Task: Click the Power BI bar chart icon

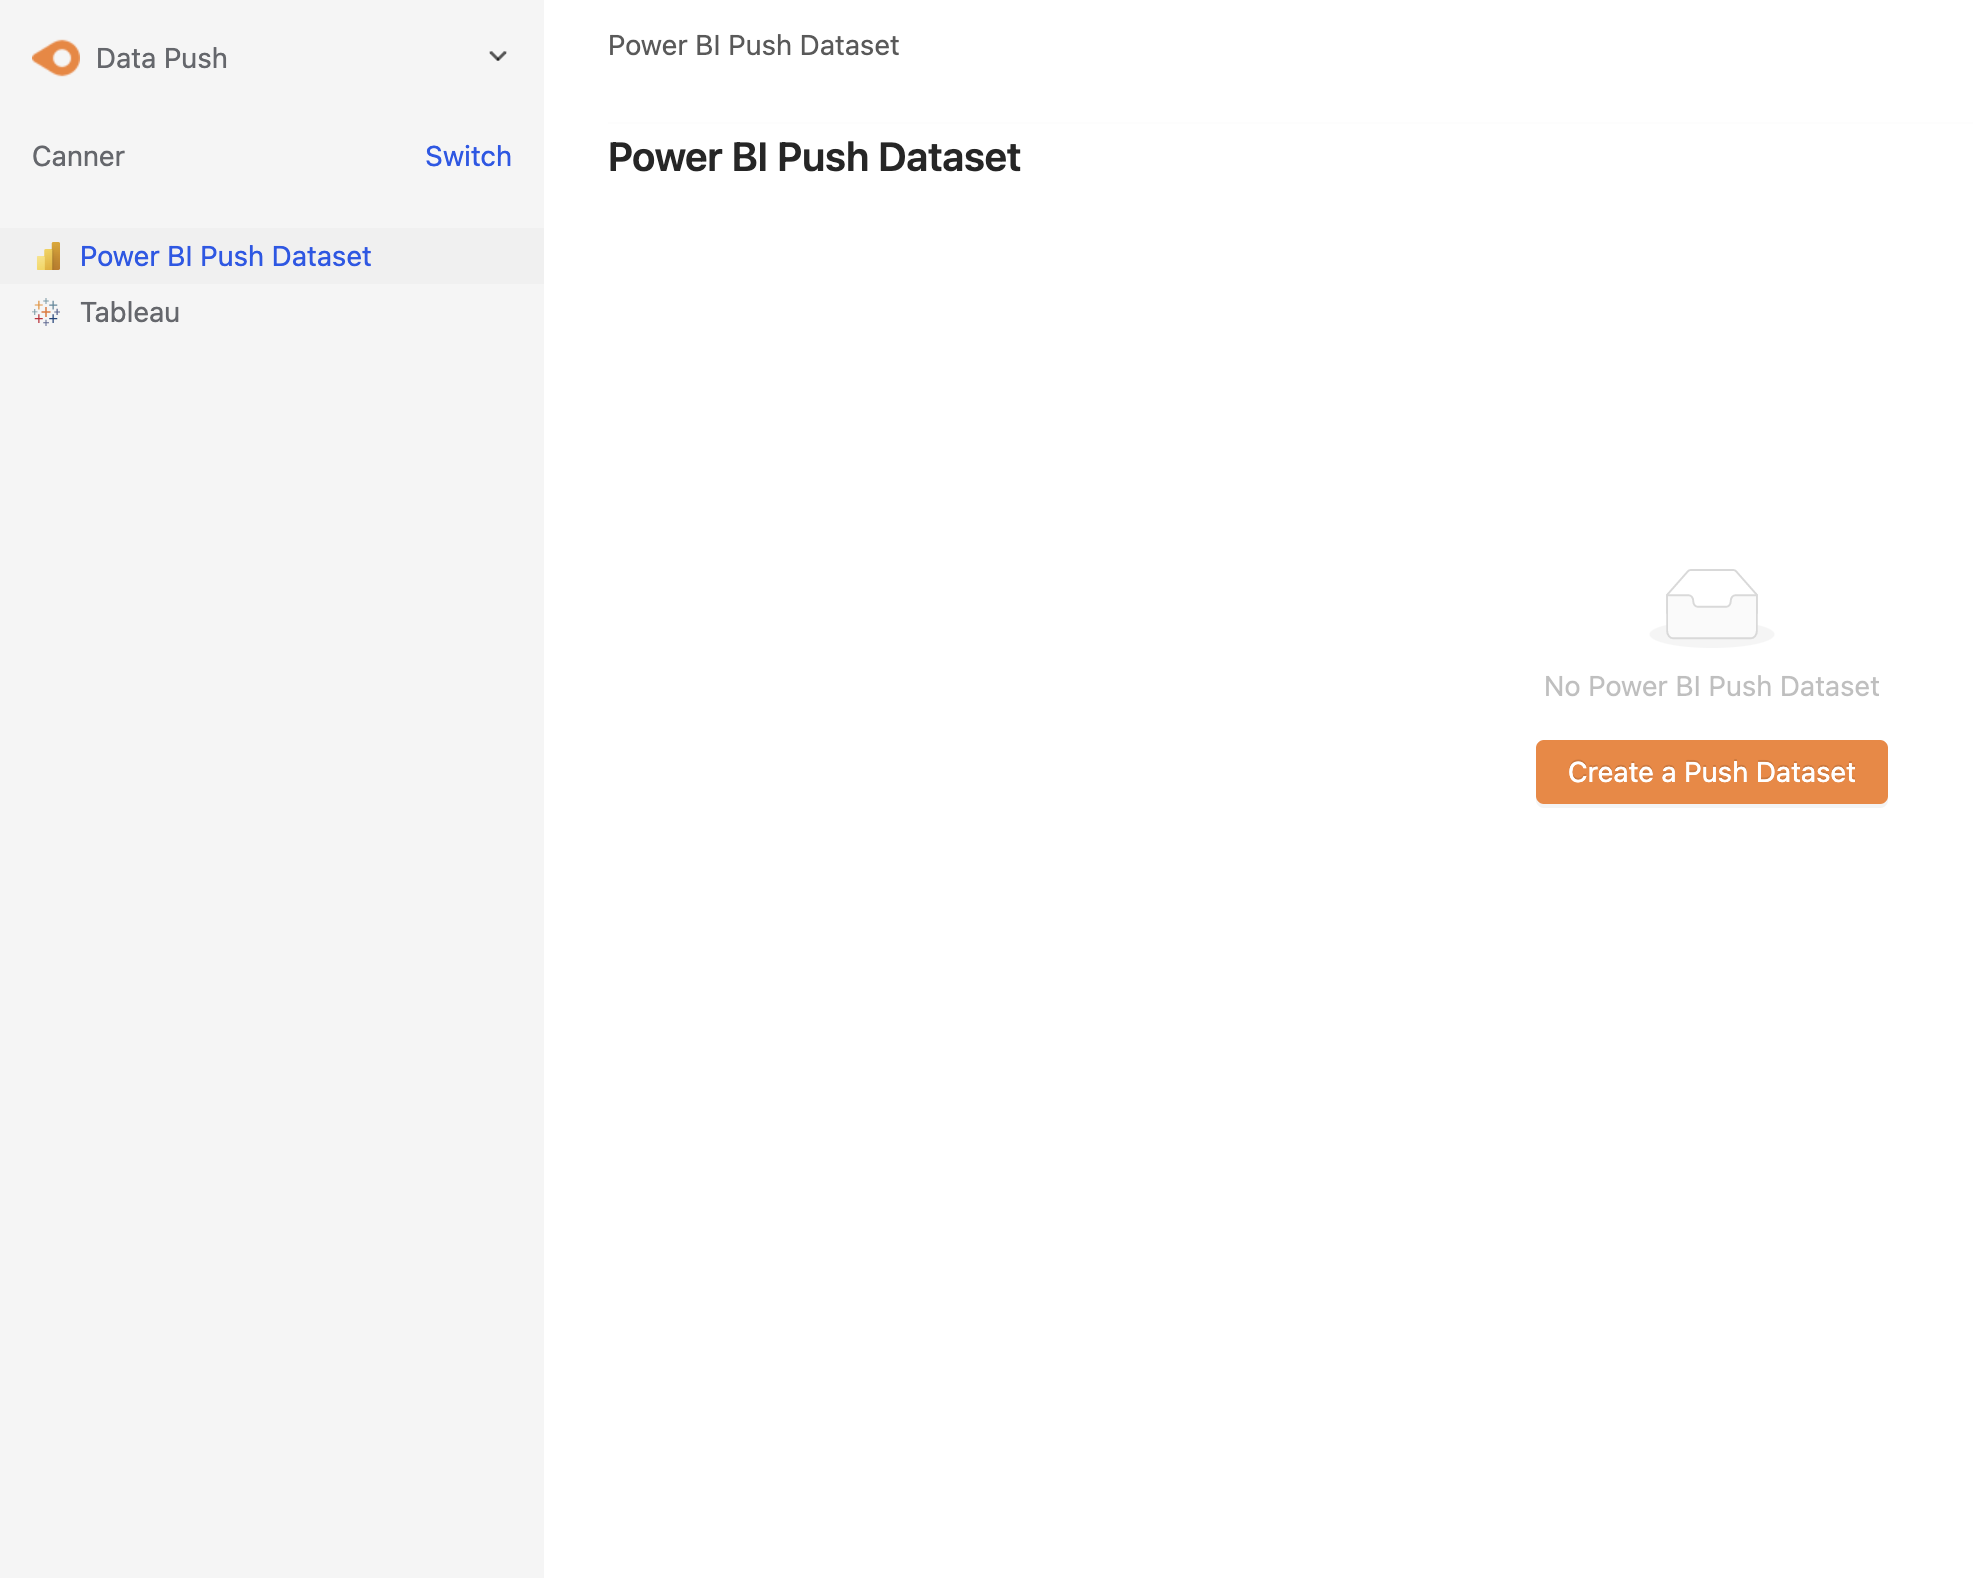Action: coord(48,256)
